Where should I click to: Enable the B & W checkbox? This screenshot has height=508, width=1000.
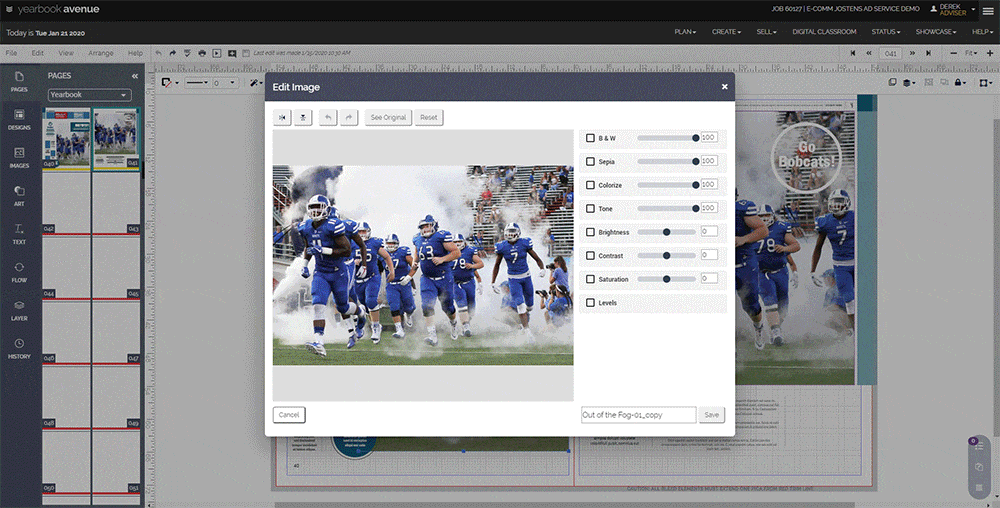tap(590, 138)
